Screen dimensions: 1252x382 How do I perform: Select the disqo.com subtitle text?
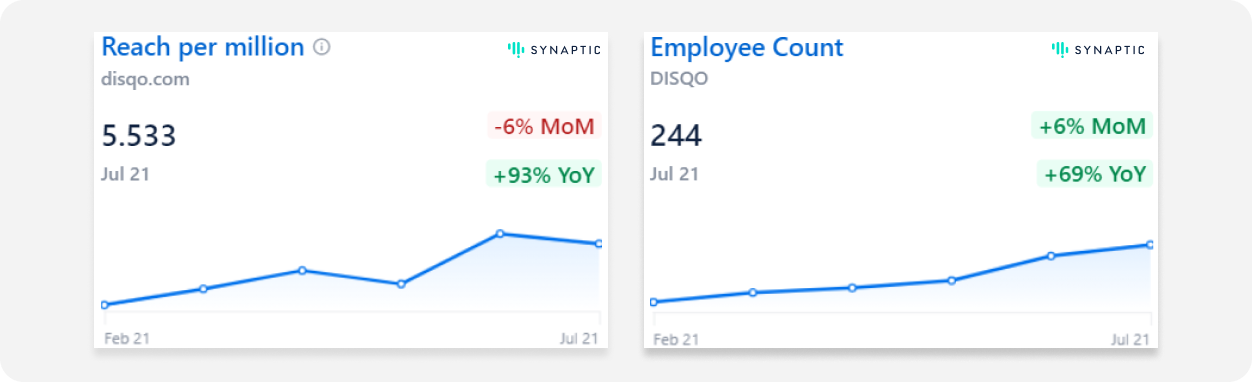coord(145,80)
